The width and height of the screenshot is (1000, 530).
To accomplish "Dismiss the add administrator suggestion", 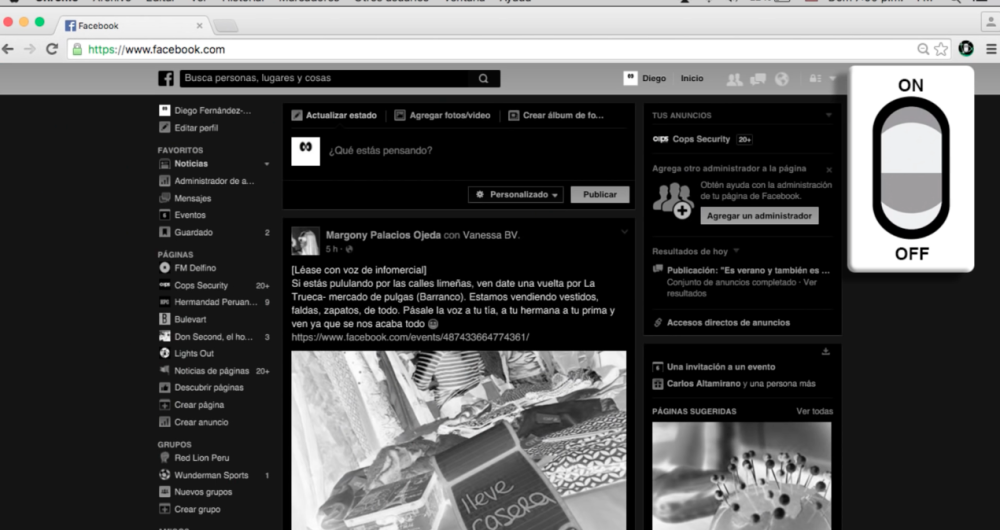I will (x=829, y=170).
